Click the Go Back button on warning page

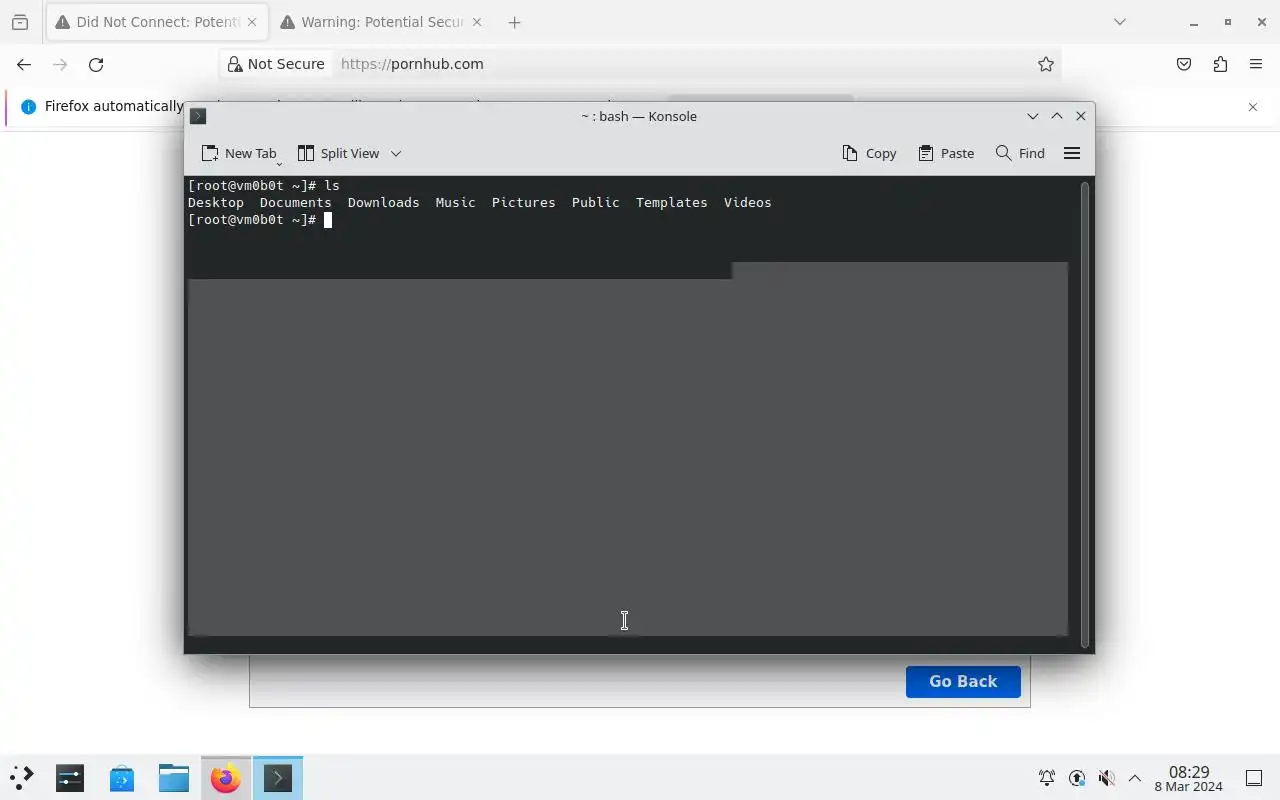click(963, 681)
